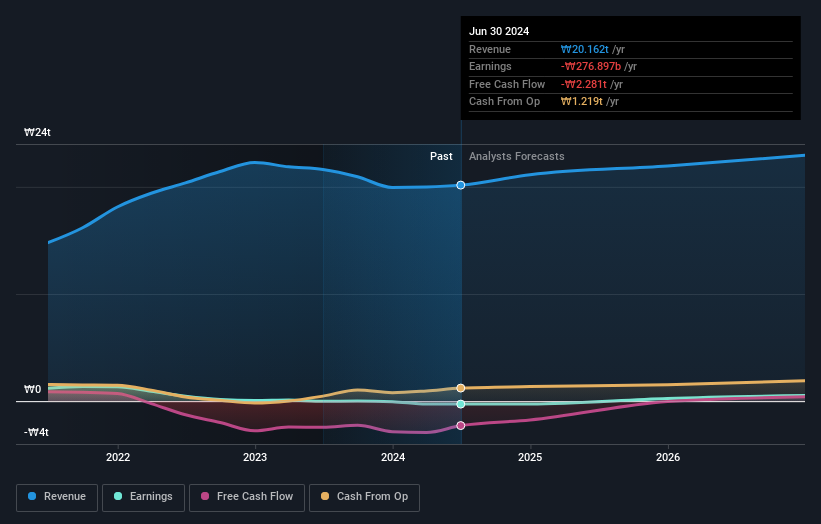Viewport: 821px width, 524px height.
Task: Toggle the Cash From Op legend series
Action: point(364,497)
